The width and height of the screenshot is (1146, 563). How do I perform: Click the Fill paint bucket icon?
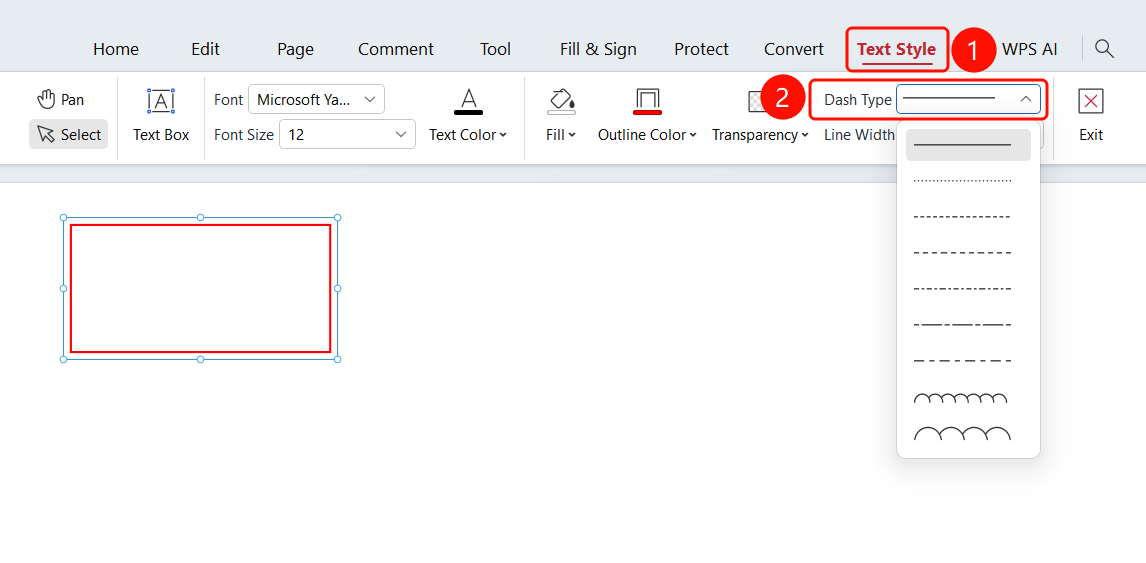coord(561,101)
